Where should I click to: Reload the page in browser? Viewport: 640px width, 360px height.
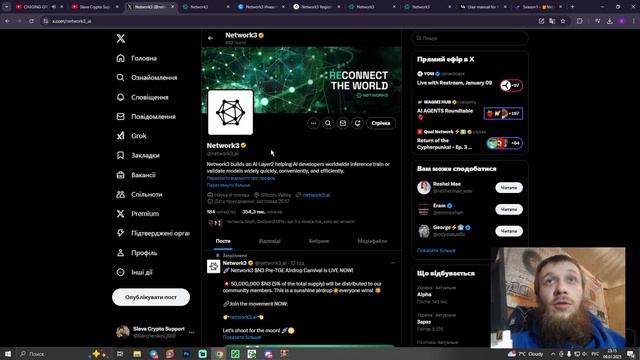click(x=31, y=21)
